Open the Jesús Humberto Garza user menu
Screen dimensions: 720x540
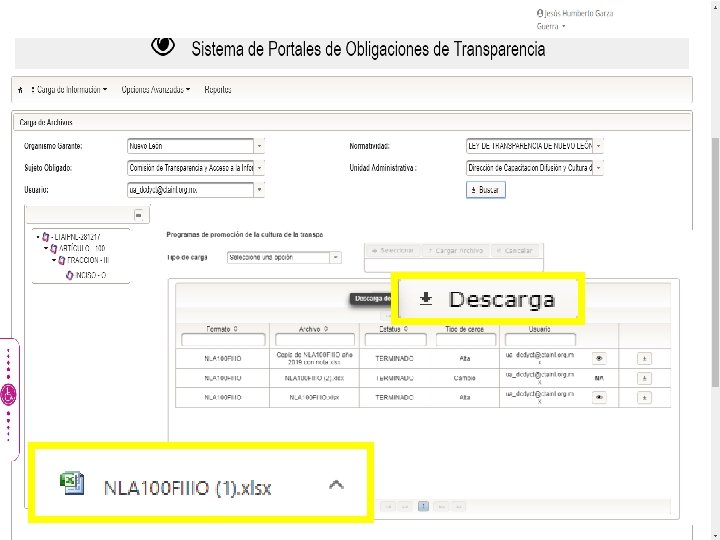coord(574,19)
